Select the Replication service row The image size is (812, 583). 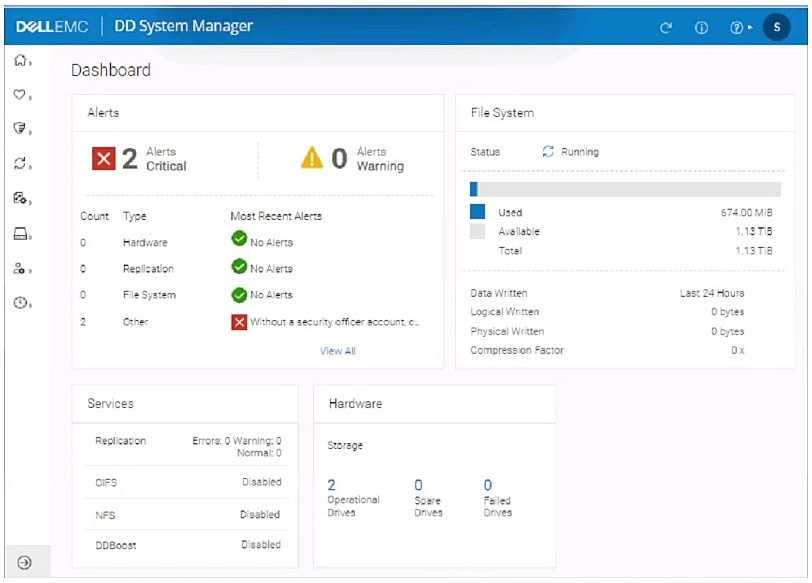coord(184,446)
